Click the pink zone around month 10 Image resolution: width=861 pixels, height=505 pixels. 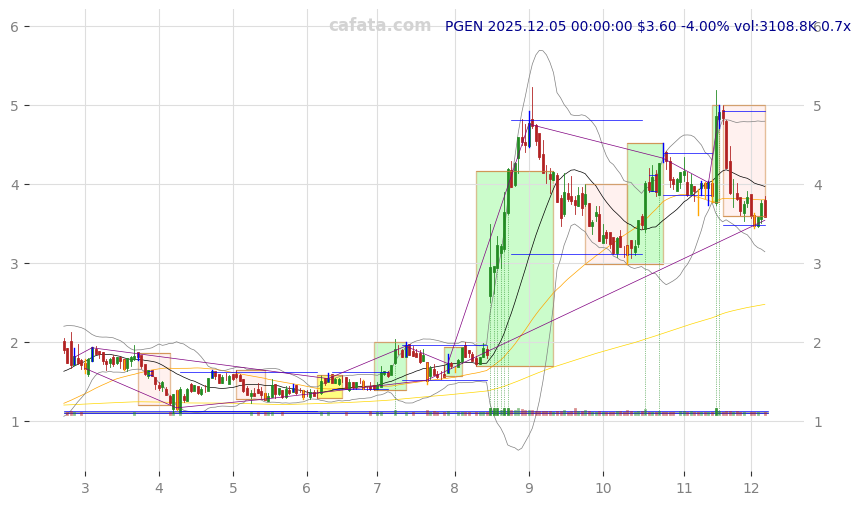606,224
